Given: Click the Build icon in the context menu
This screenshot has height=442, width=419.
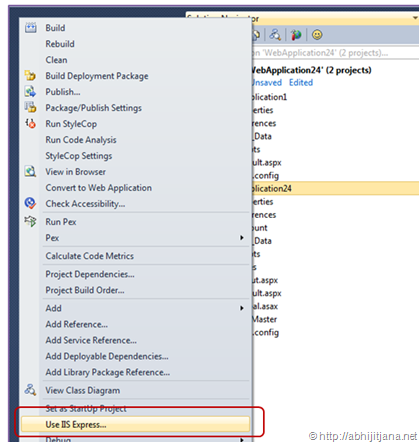Looking at the screenshot, I should pos(31,28).
